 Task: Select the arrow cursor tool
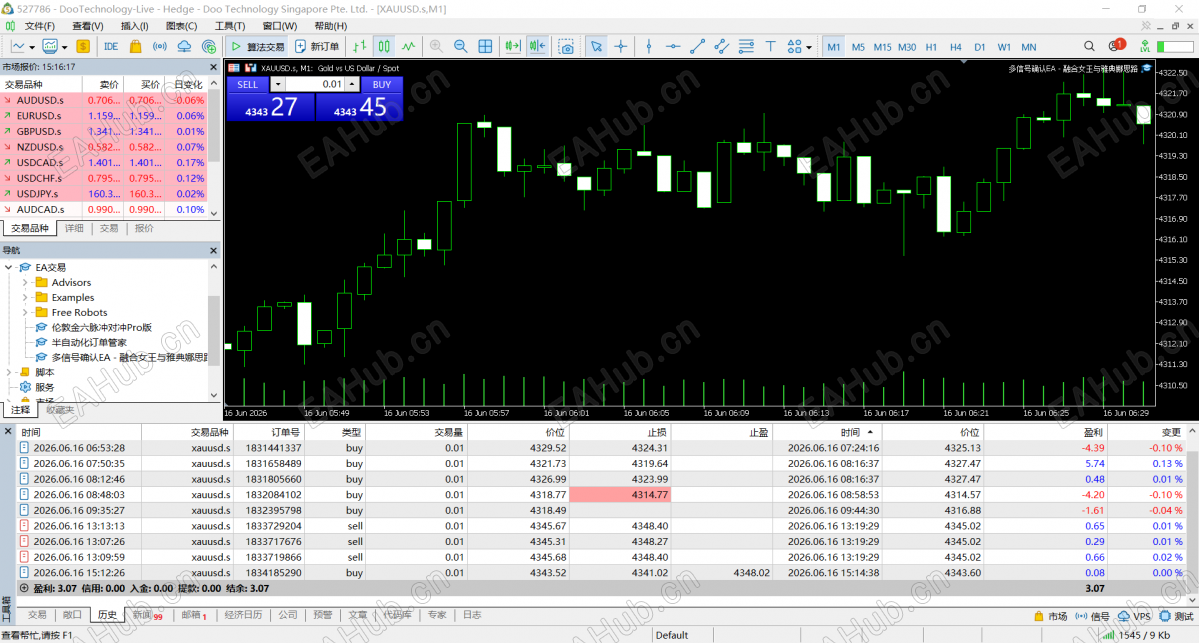pyautogui.click(x=596, y=47)
